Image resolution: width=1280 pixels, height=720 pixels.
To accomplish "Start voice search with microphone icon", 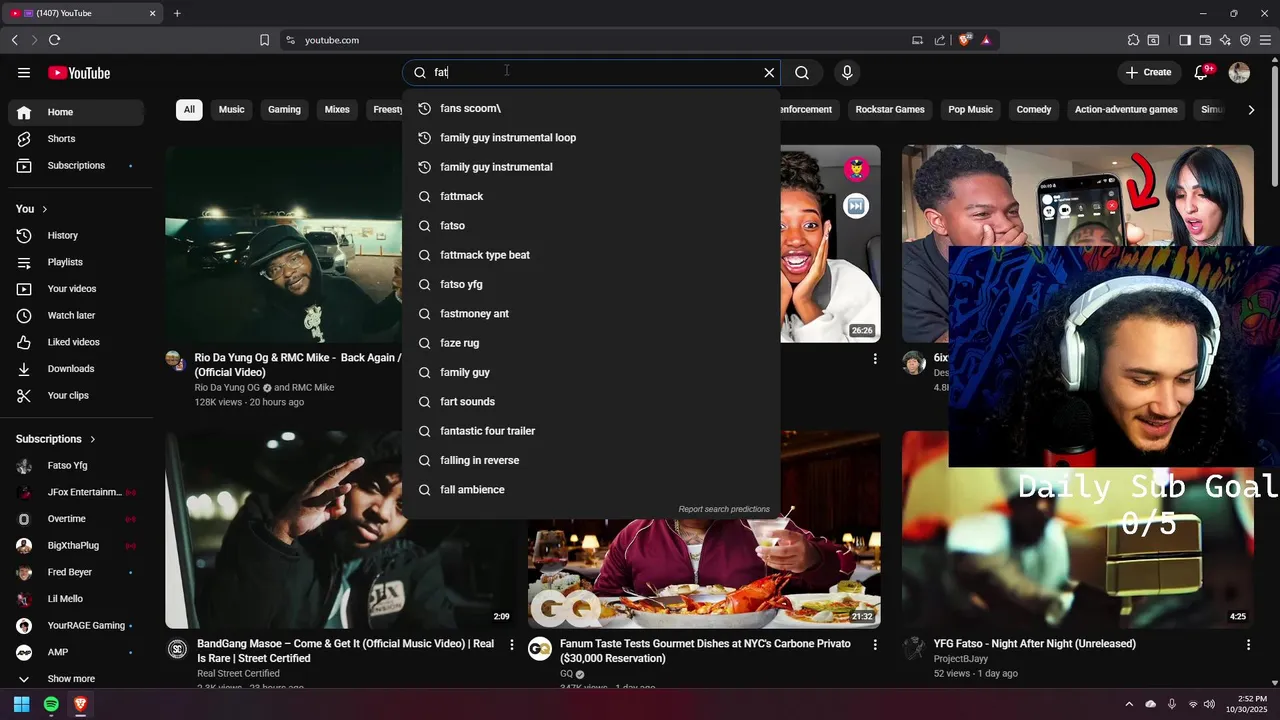I will click(847, 72).
